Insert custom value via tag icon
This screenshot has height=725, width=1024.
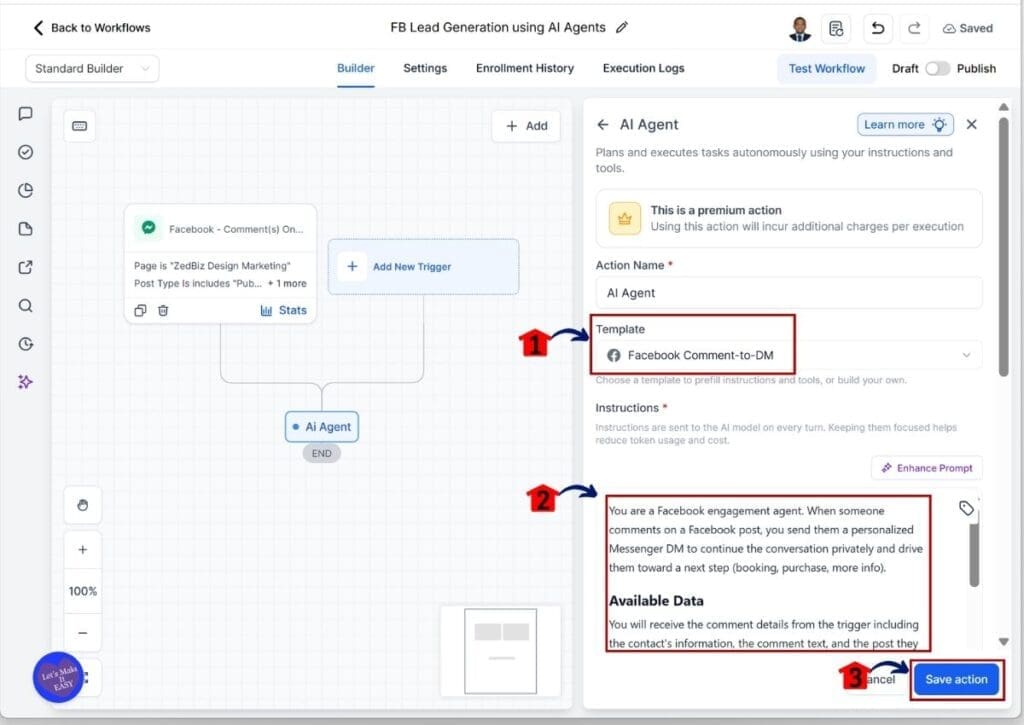[965, 508]
